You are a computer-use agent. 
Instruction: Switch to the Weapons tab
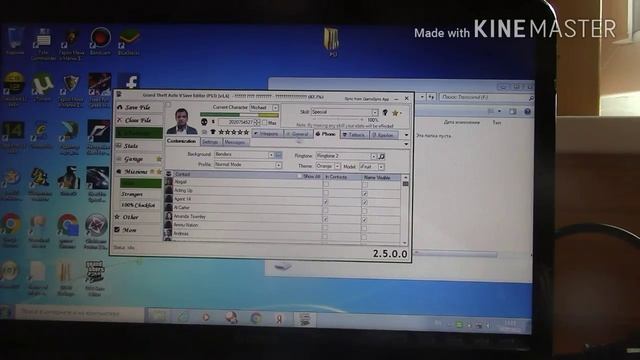(x=267, y=133)
